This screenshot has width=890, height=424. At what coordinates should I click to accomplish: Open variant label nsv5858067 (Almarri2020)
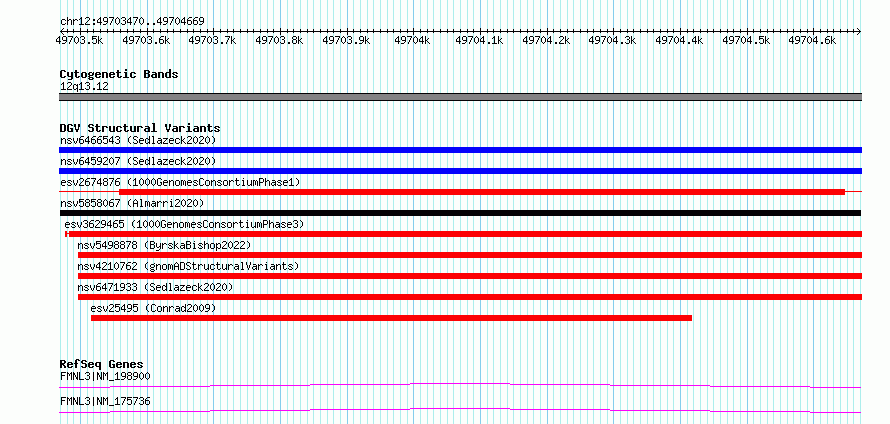click(x=132, y=203)
